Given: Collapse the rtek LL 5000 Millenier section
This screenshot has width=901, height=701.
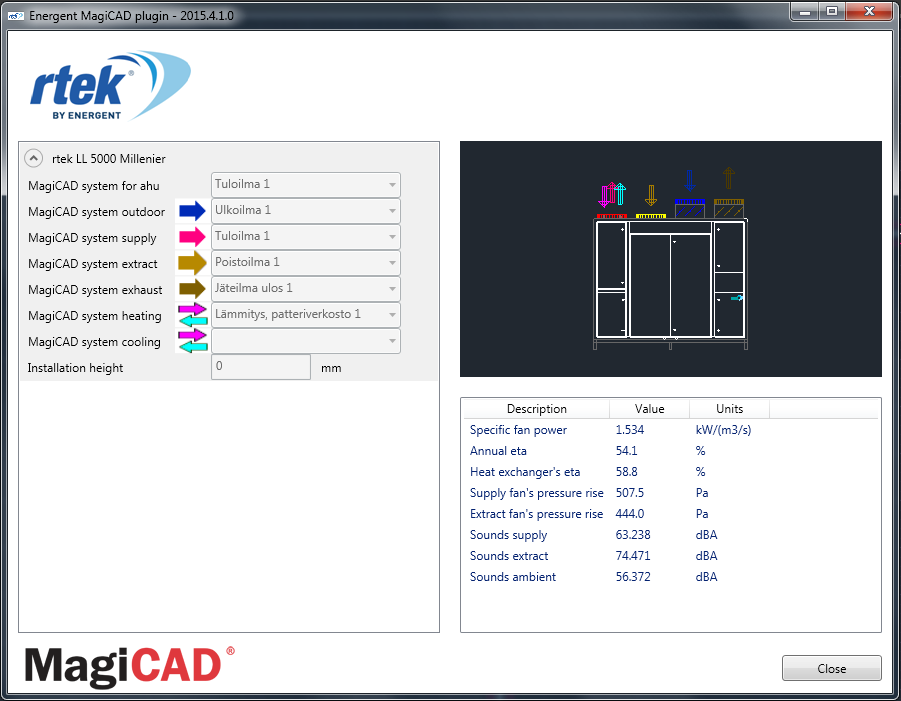Looking at the screenshot, I should coord(33,158).
